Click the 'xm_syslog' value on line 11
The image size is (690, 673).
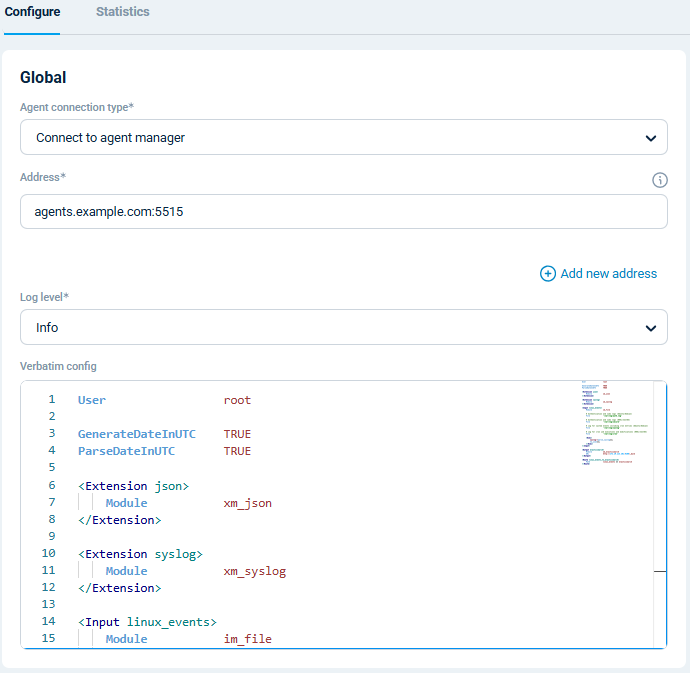click(x=255, y=571)
